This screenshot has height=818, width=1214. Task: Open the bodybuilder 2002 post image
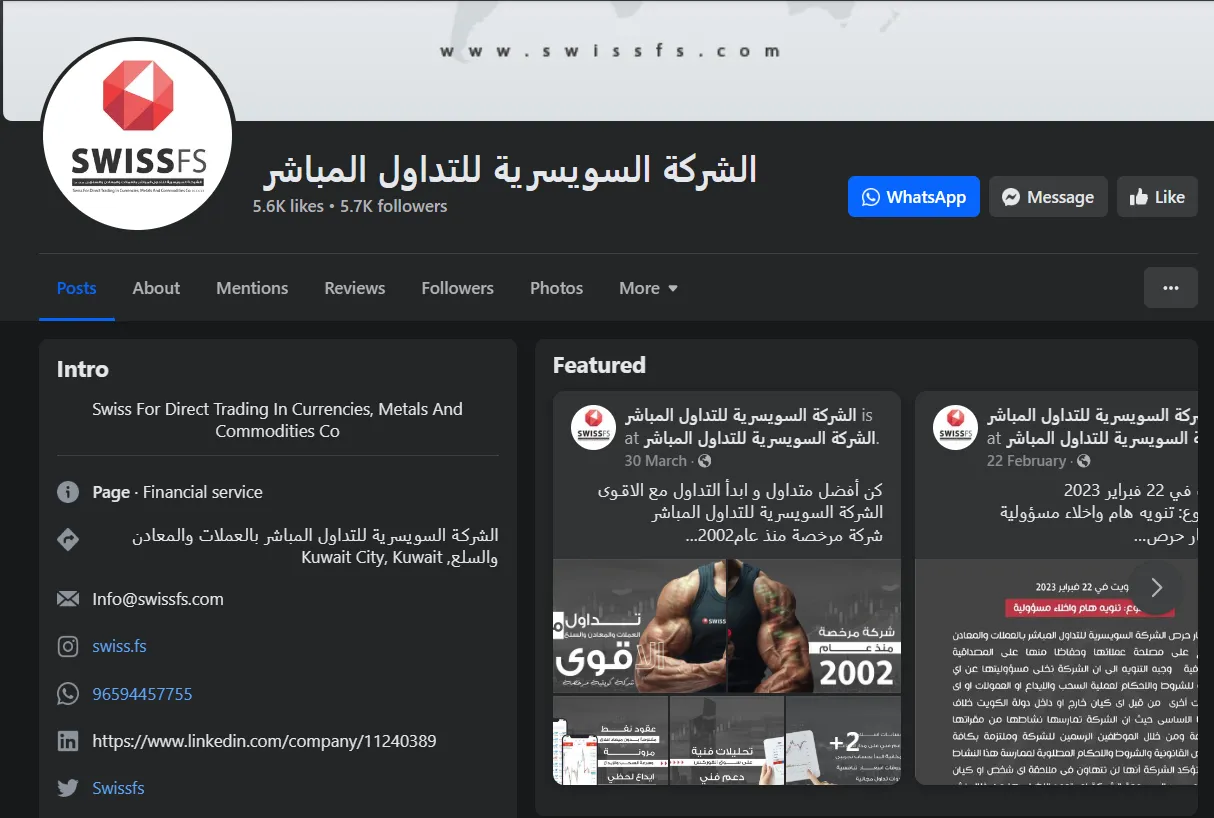point(727,626)
